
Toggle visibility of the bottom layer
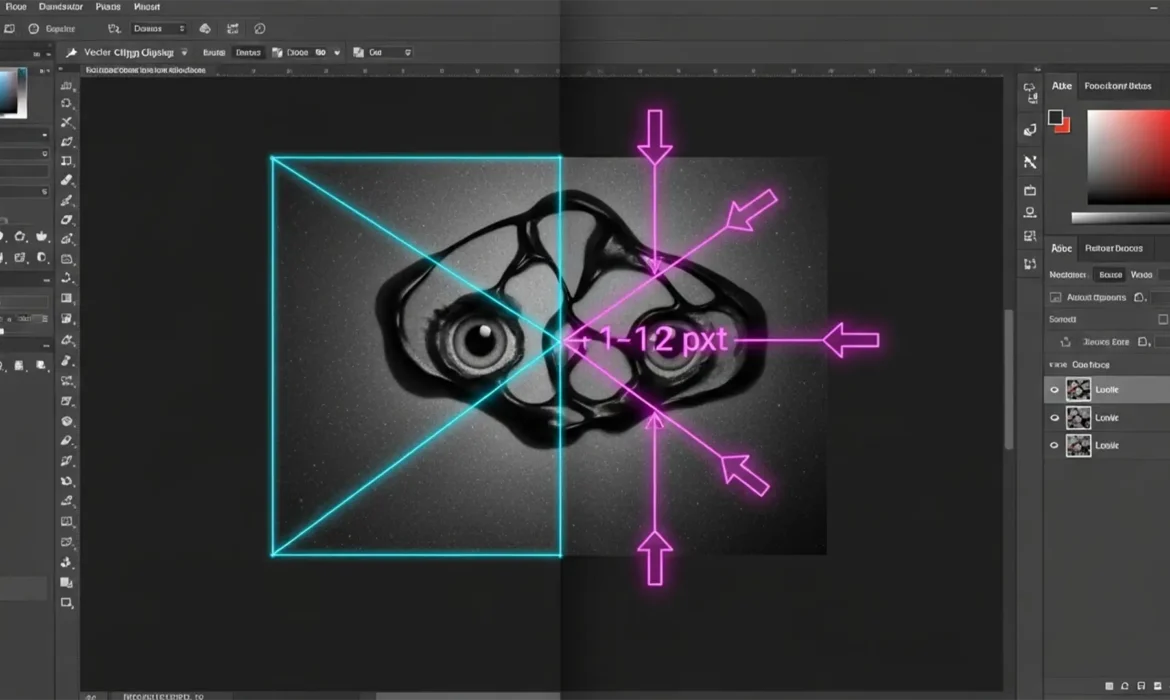1053,445
